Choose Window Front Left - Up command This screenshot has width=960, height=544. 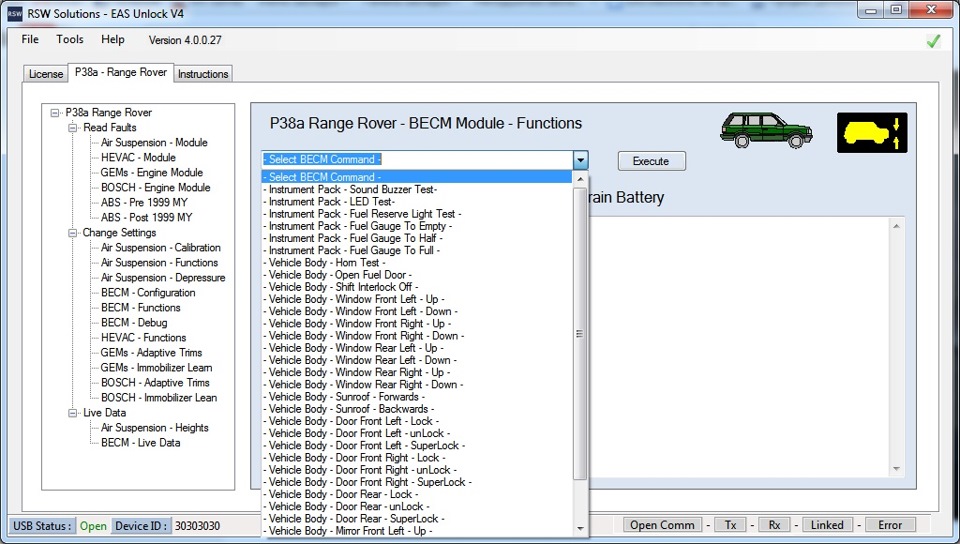click(417, 299)
